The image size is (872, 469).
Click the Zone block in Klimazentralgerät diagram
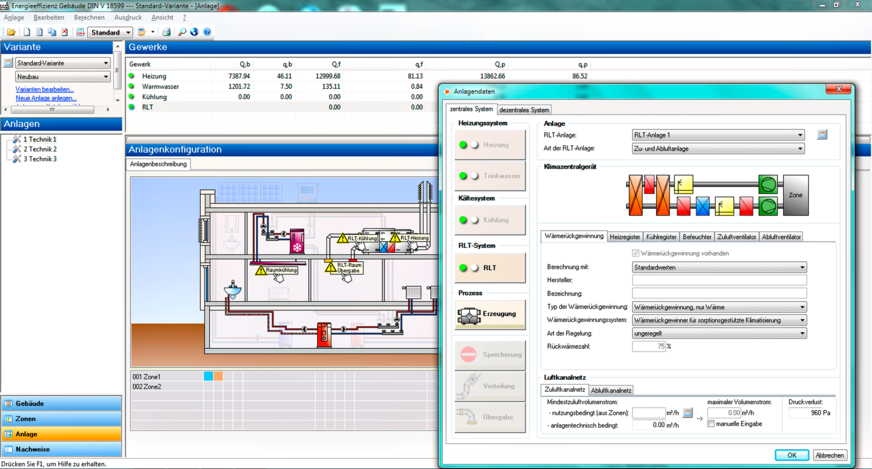(796, 195)
